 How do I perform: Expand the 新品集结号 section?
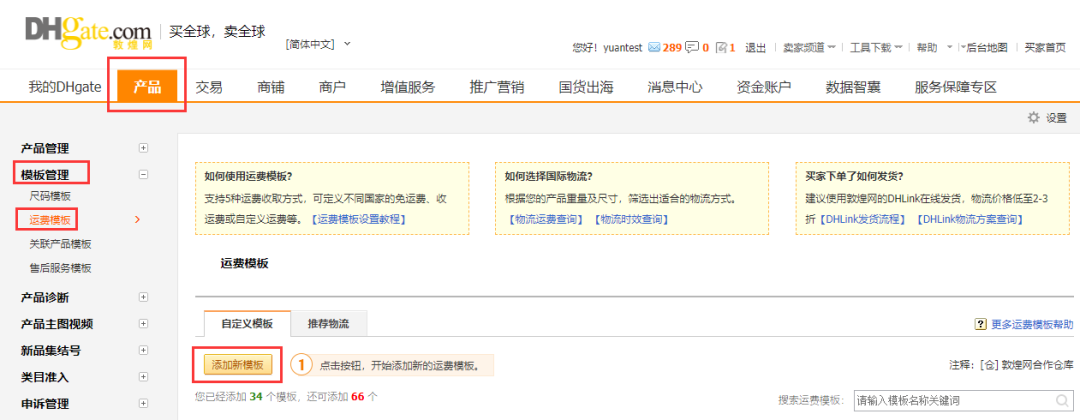click(x=143, y=350)
